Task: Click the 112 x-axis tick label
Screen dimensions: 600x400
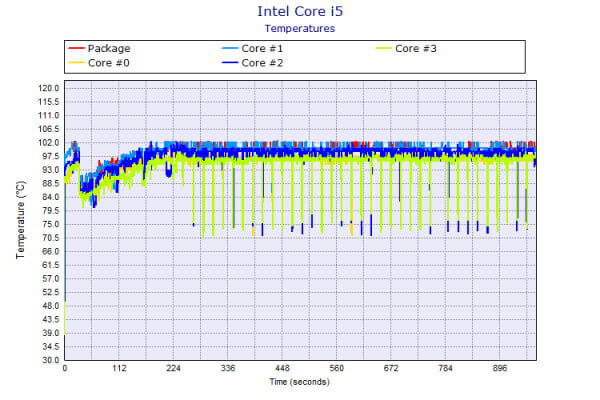Action: coord(119,369)
